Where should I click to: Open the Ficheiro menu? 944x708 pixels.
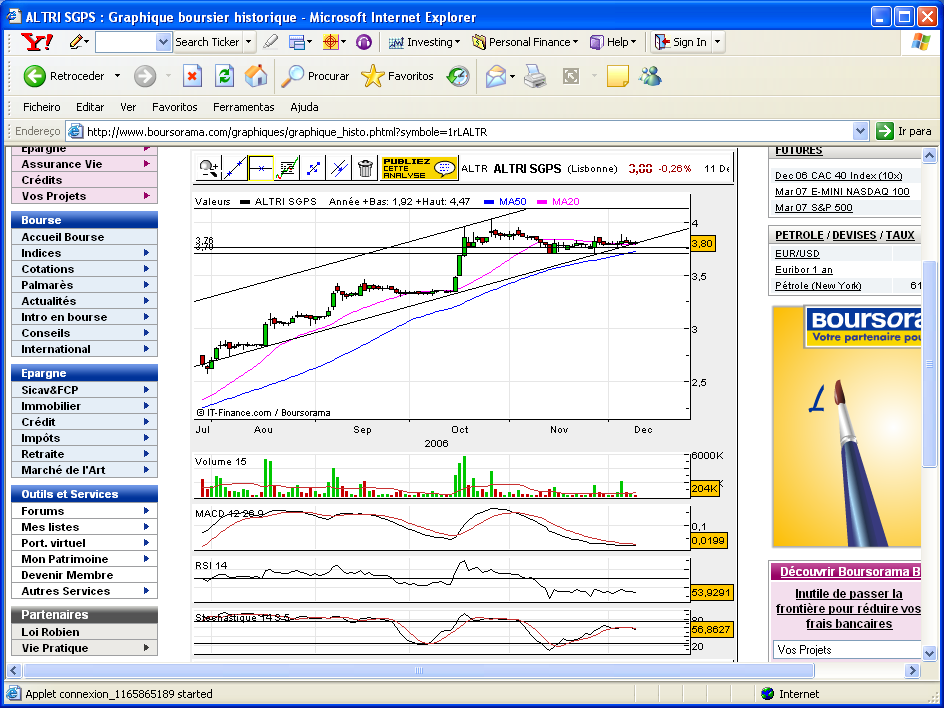coord(42,107)
